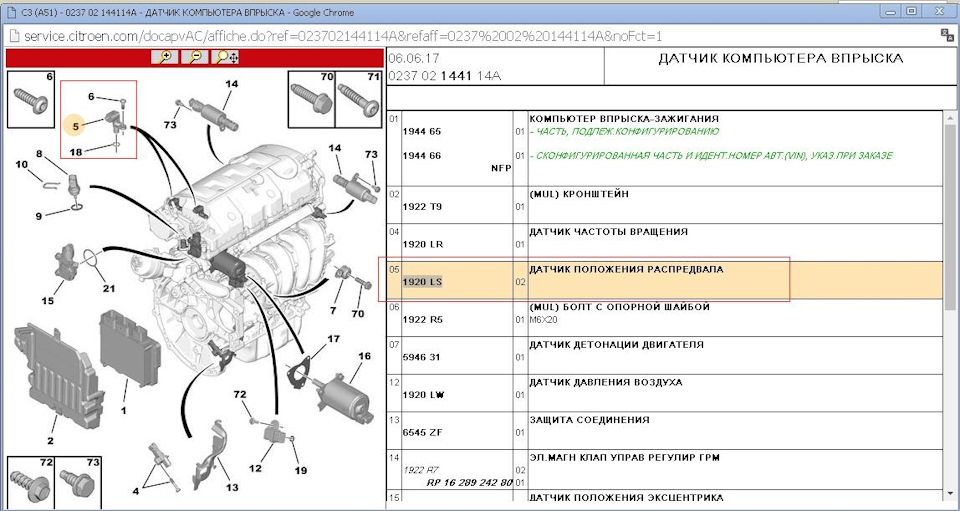Click description (MUL) КРОНШТЕЙН
The width and height of the screenshot is (960, 511).
pyautogui.click(x=579, y=194)
